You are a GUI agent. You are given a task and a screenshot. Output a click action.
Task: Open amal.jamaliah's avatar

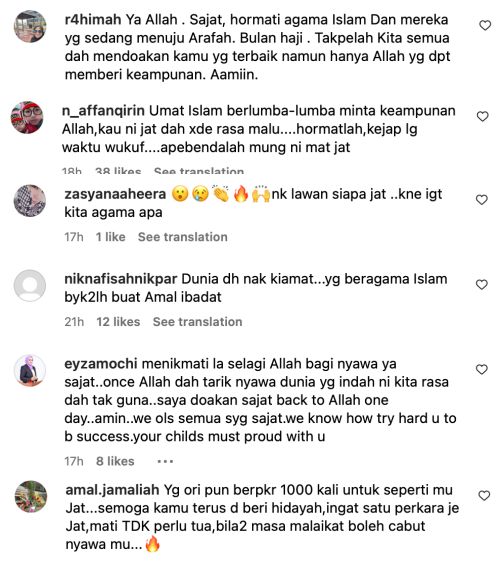point(31,497)
